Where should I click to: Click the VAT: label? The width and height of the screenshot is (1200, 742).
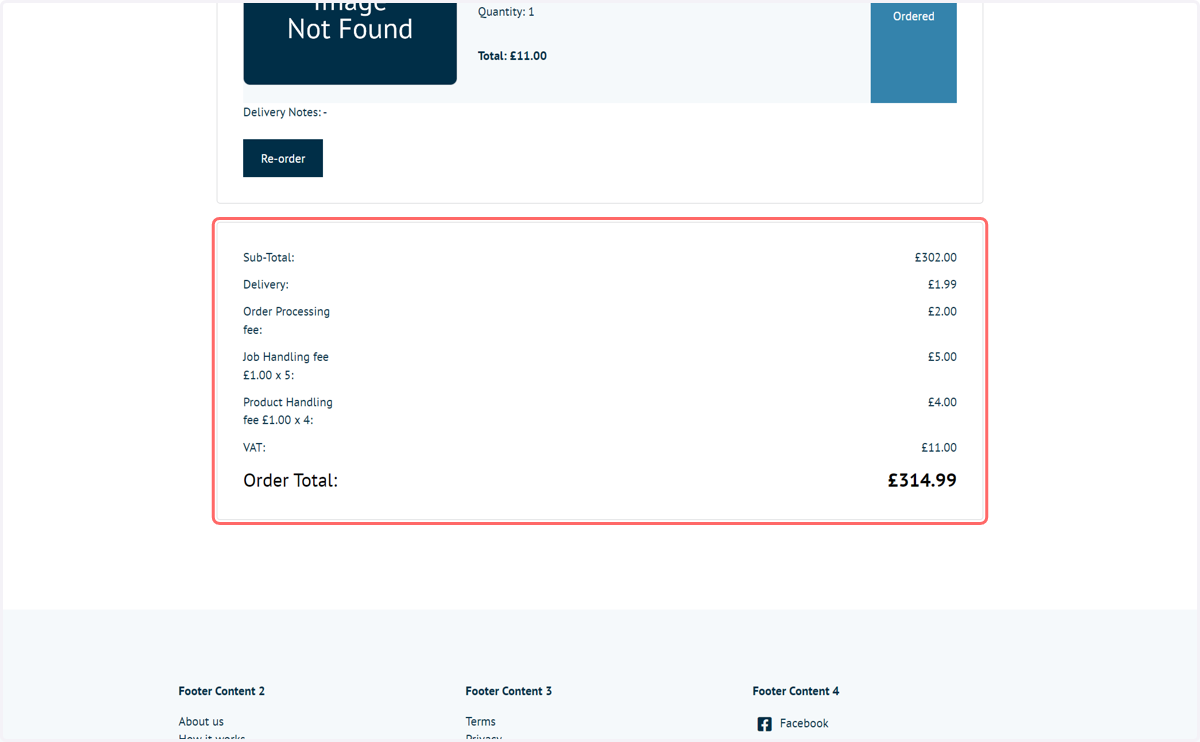click(x=254, y=447)
